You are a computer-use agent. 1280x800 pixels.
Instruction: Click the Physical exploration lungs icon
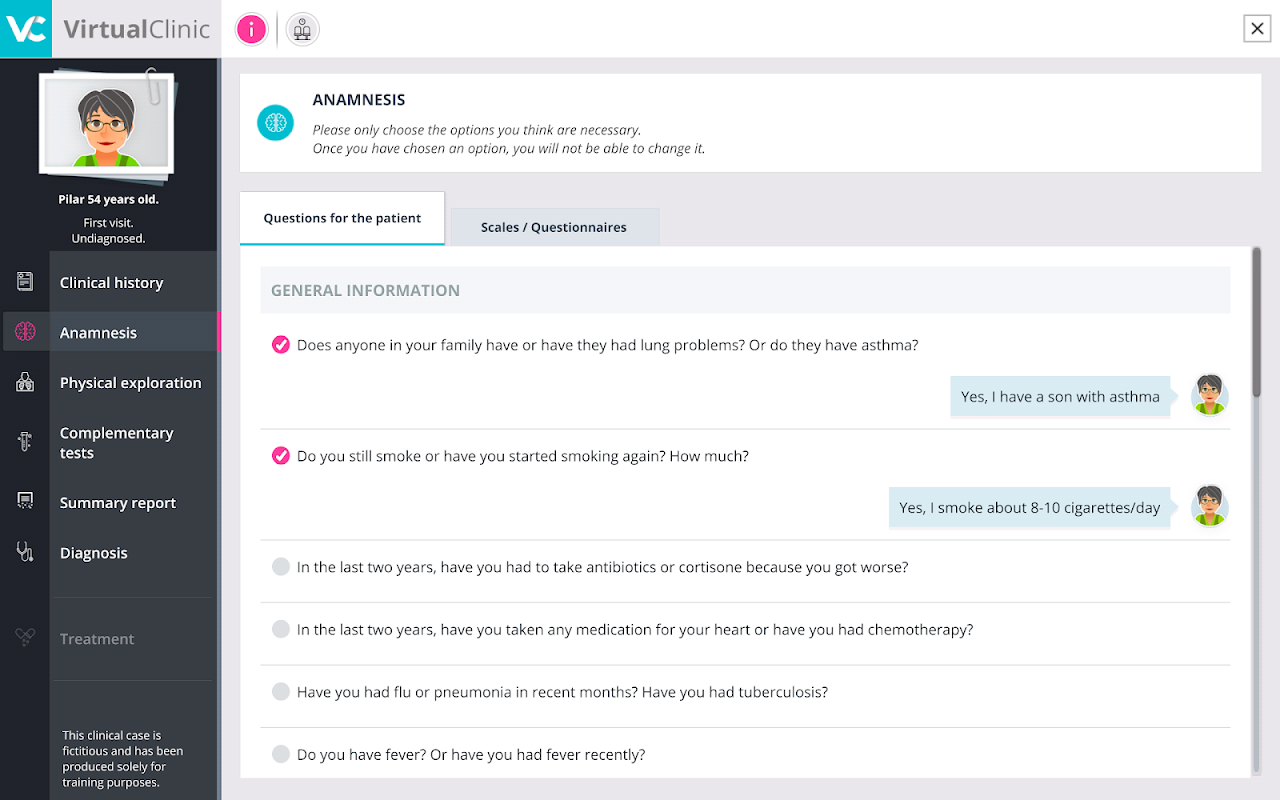click(26, 382)
